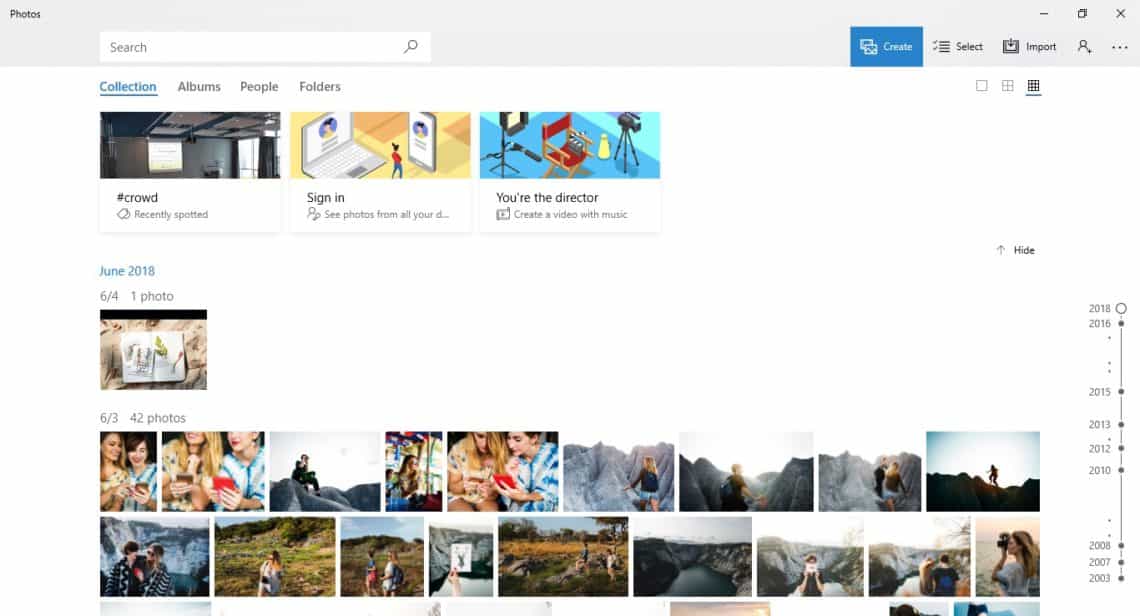
Task: Click the Select checklist icon
Action: 942,47
